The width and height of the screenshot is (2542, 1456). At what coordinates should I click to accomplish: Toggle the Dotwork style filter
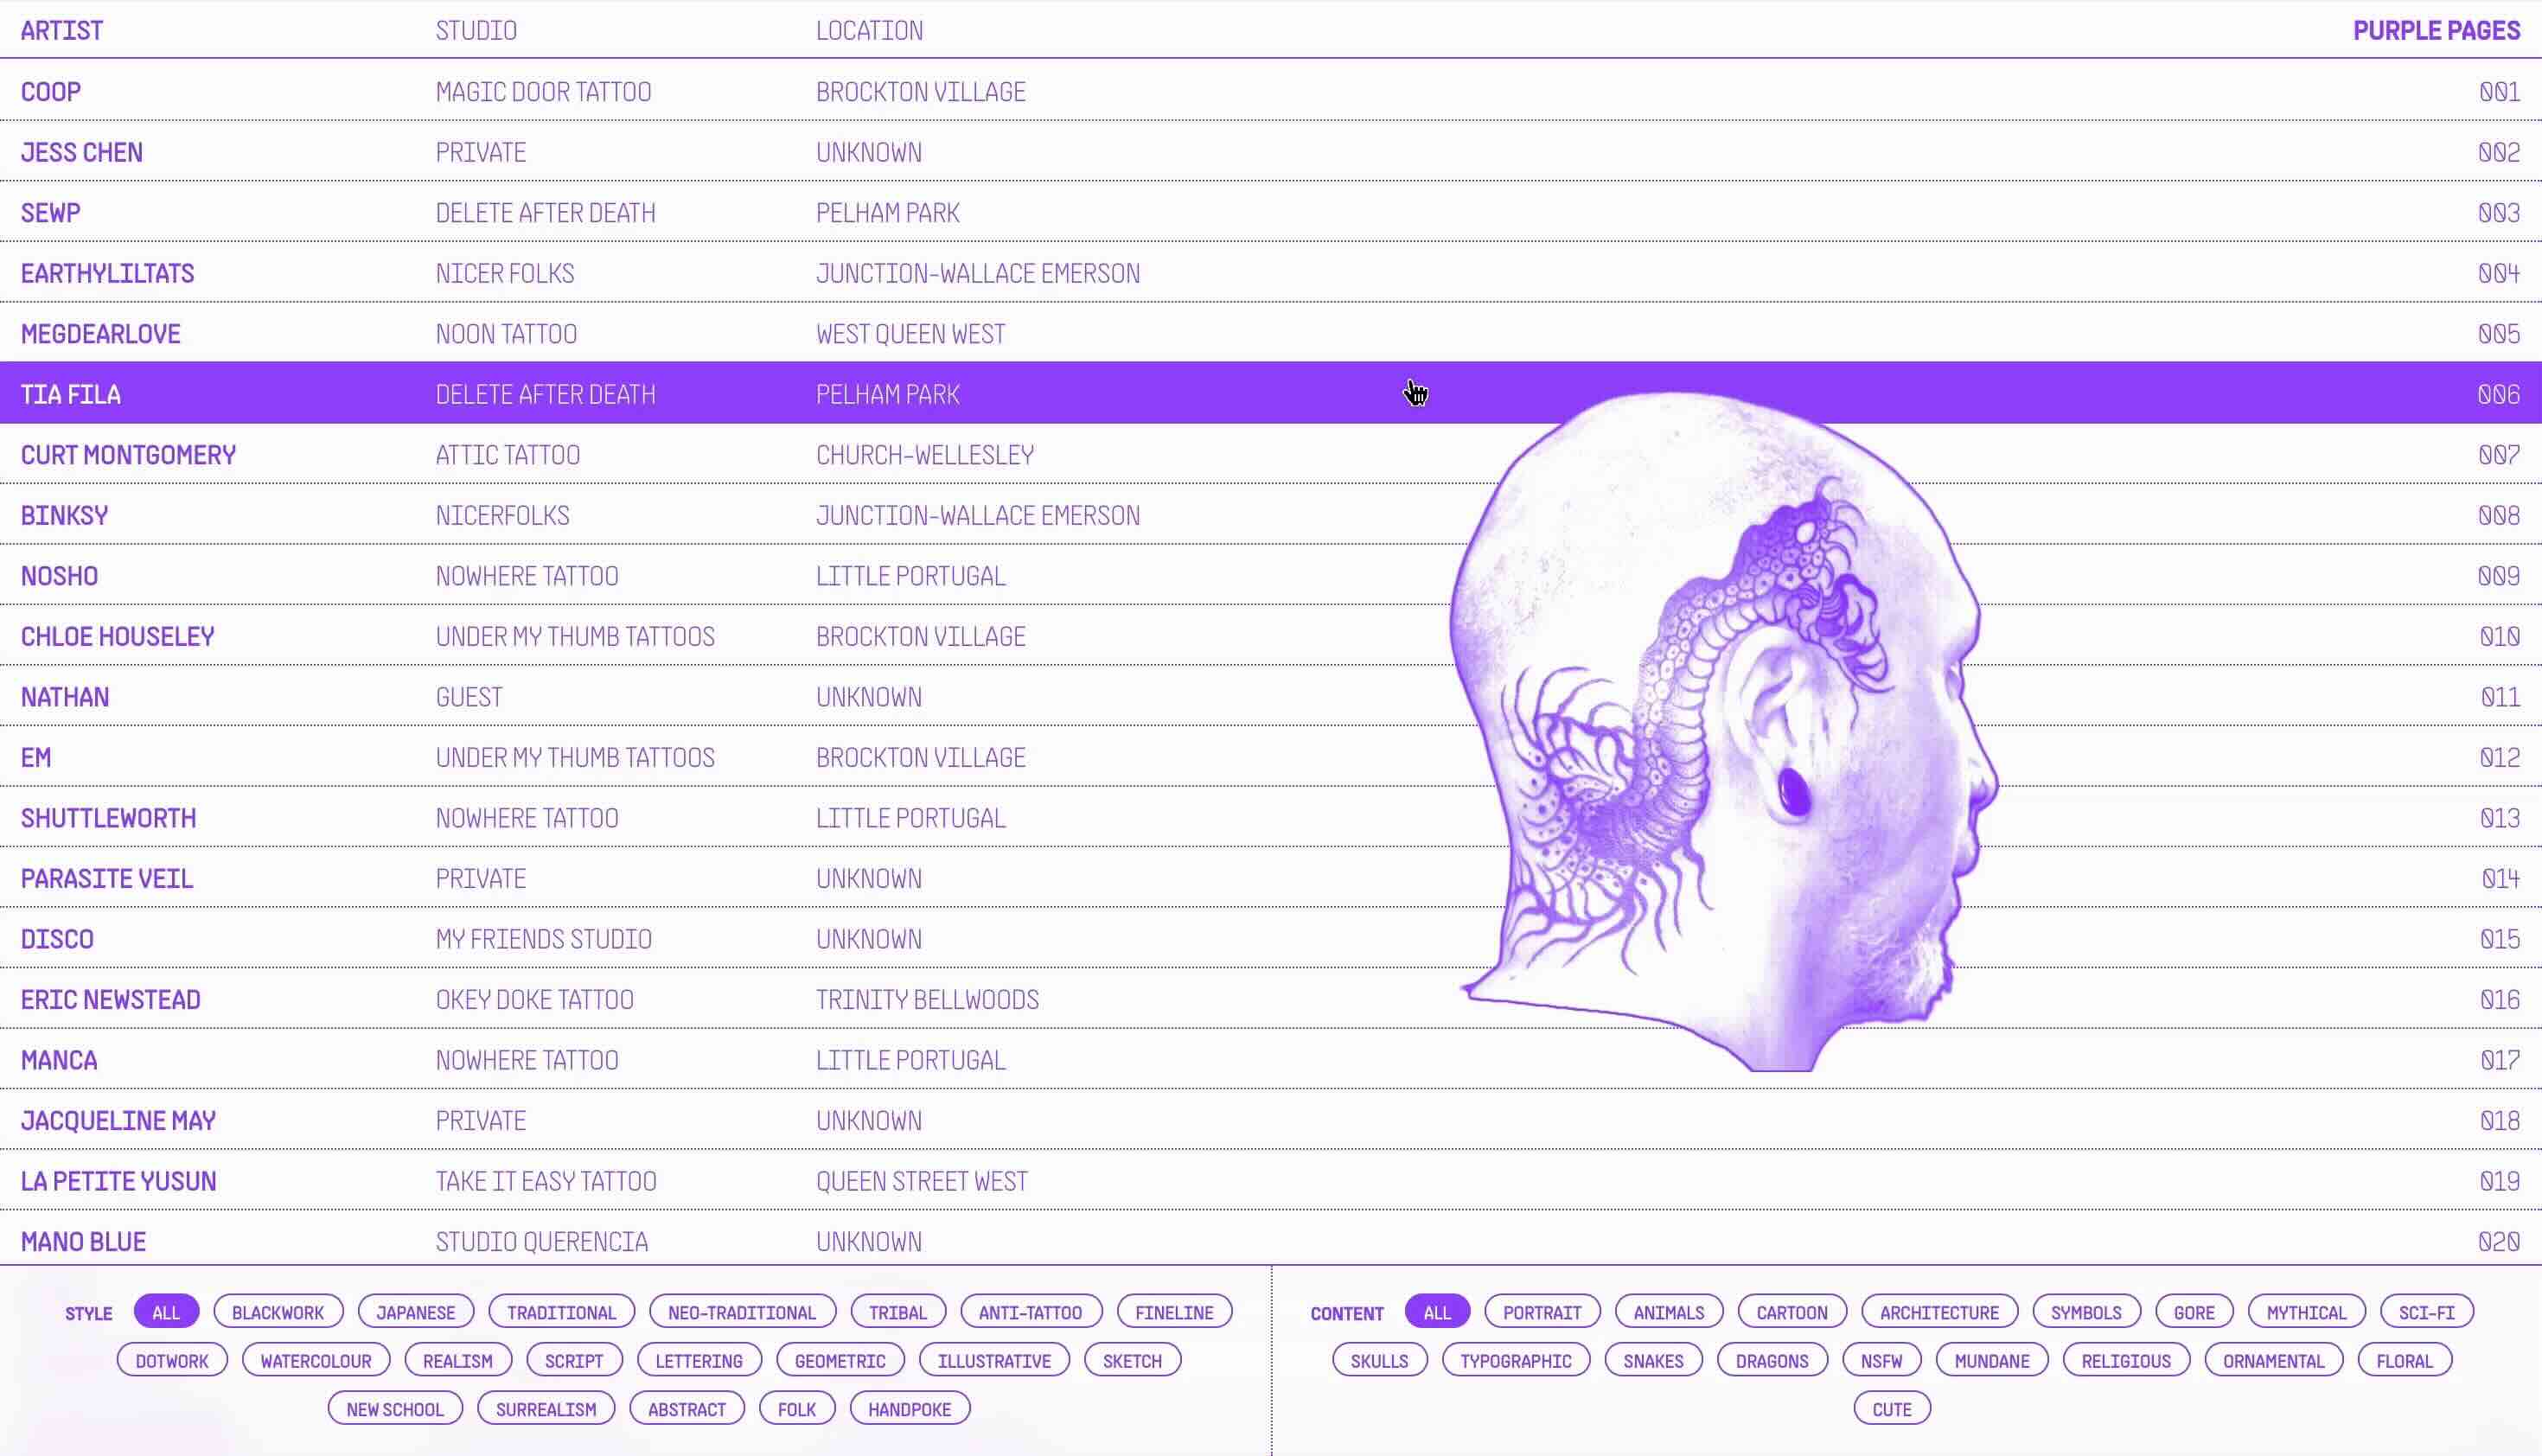point(172,1360)
